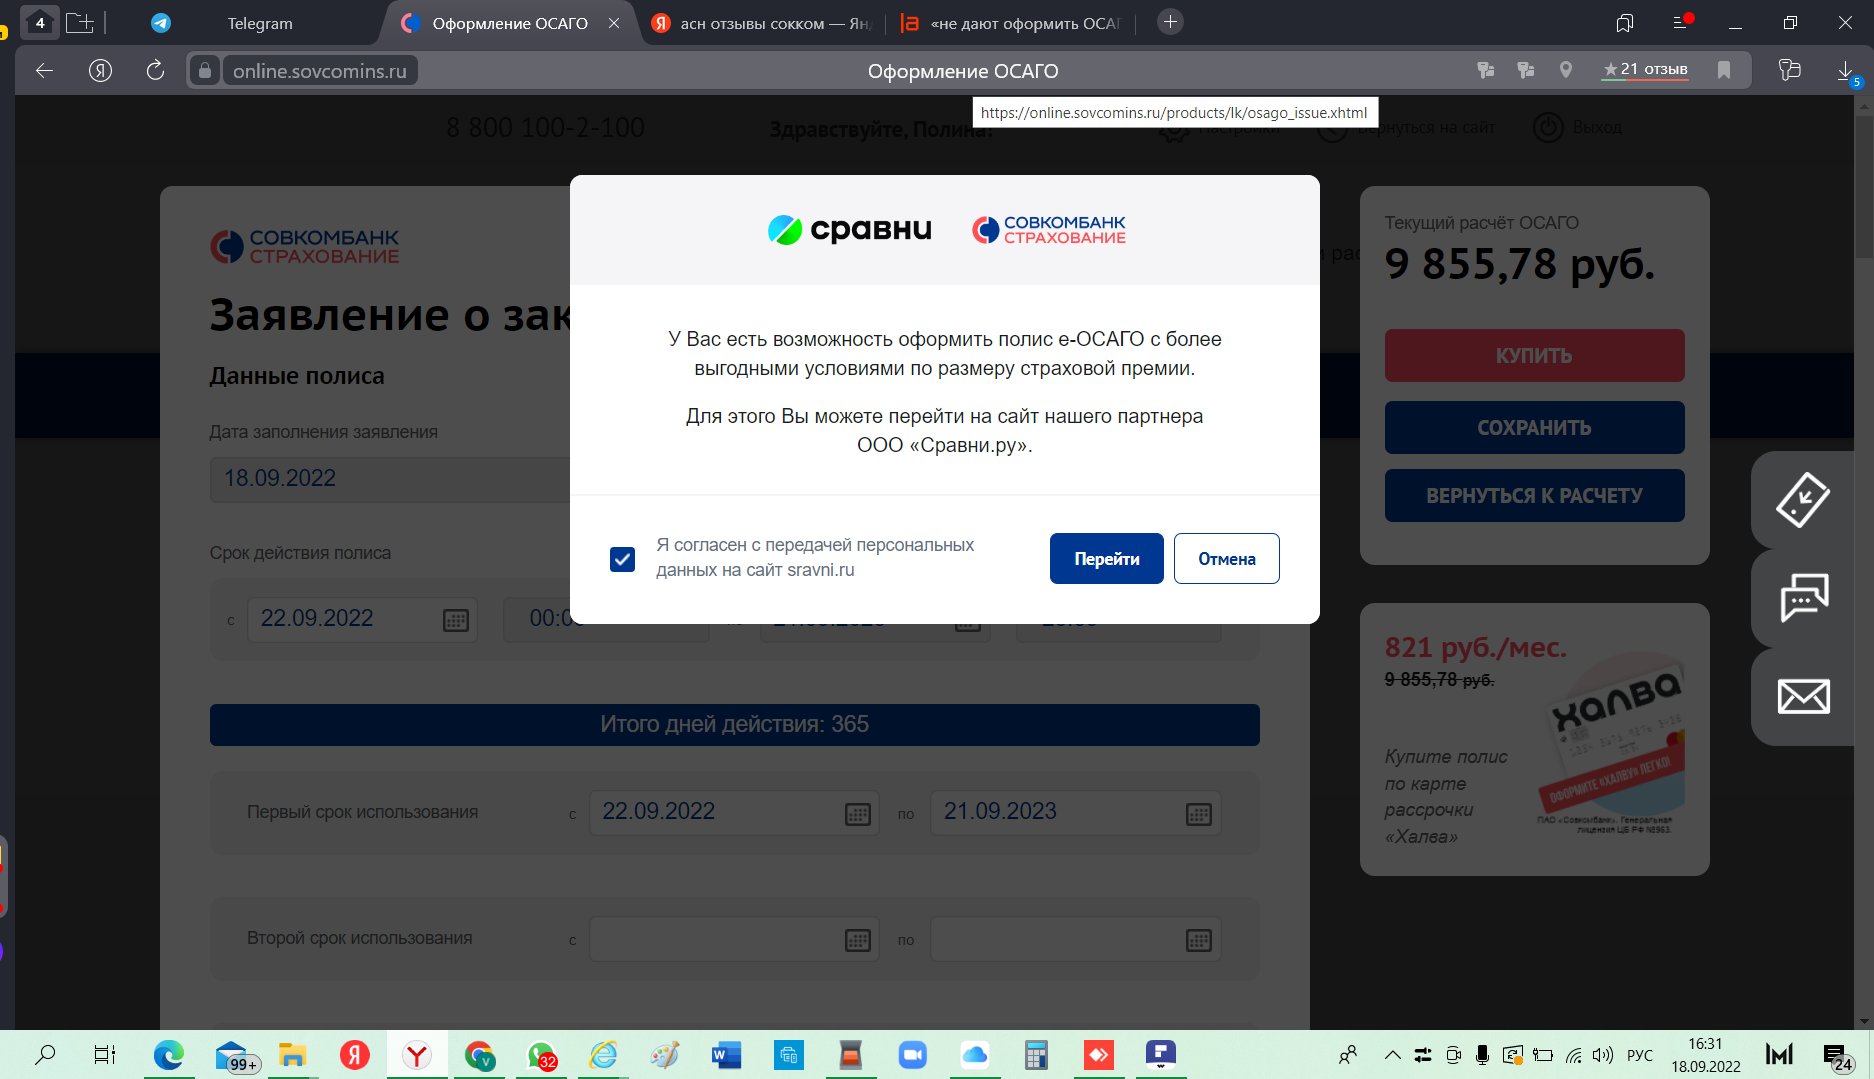
Task: Open Word from the taskbar
Action: 726,1055
